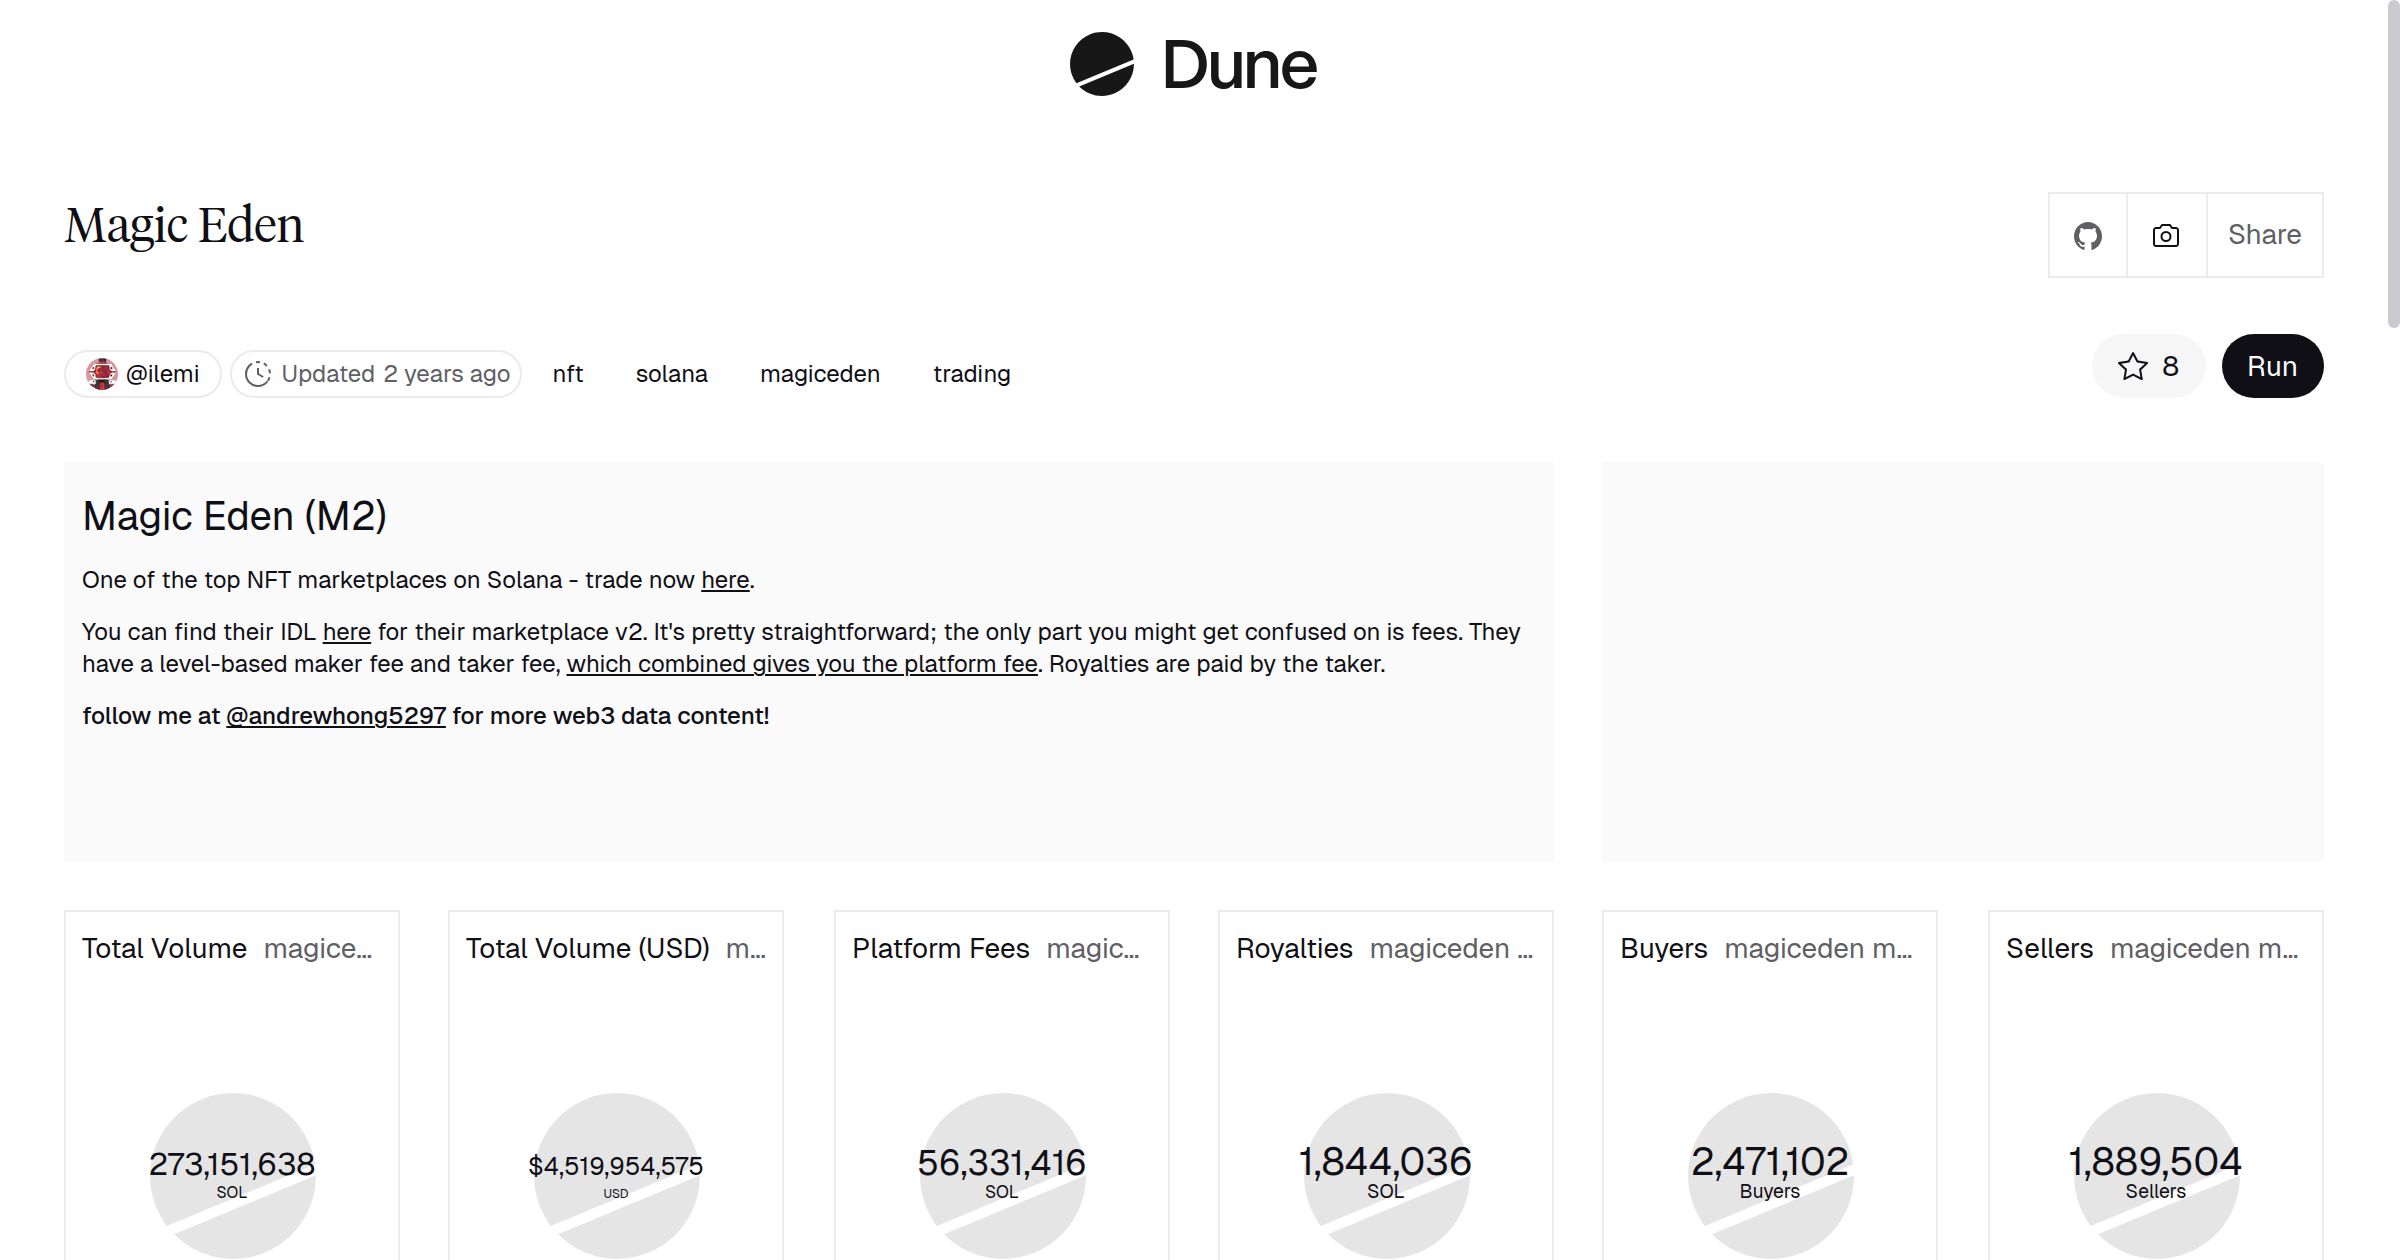
Task: Click the Royalties card title
Action: [x=1294, y=948]
